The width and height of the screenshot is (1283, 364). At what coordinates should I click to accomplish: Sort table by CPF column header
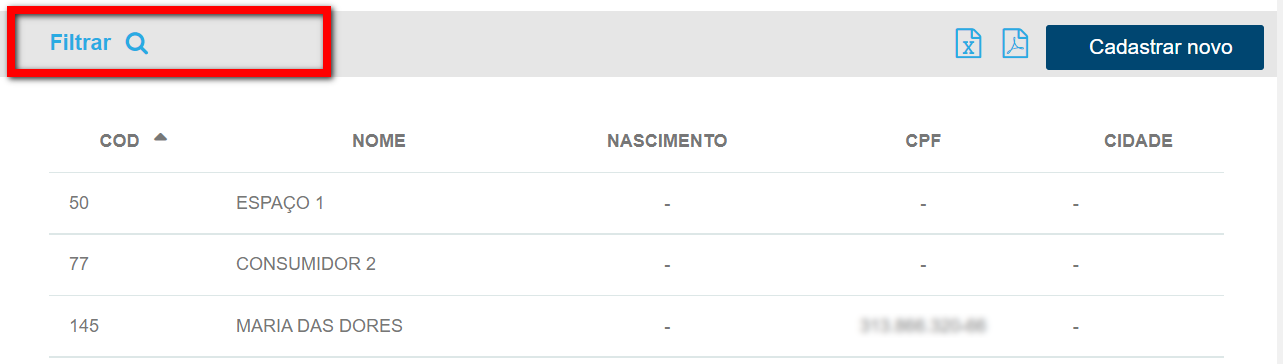(923, 141)
